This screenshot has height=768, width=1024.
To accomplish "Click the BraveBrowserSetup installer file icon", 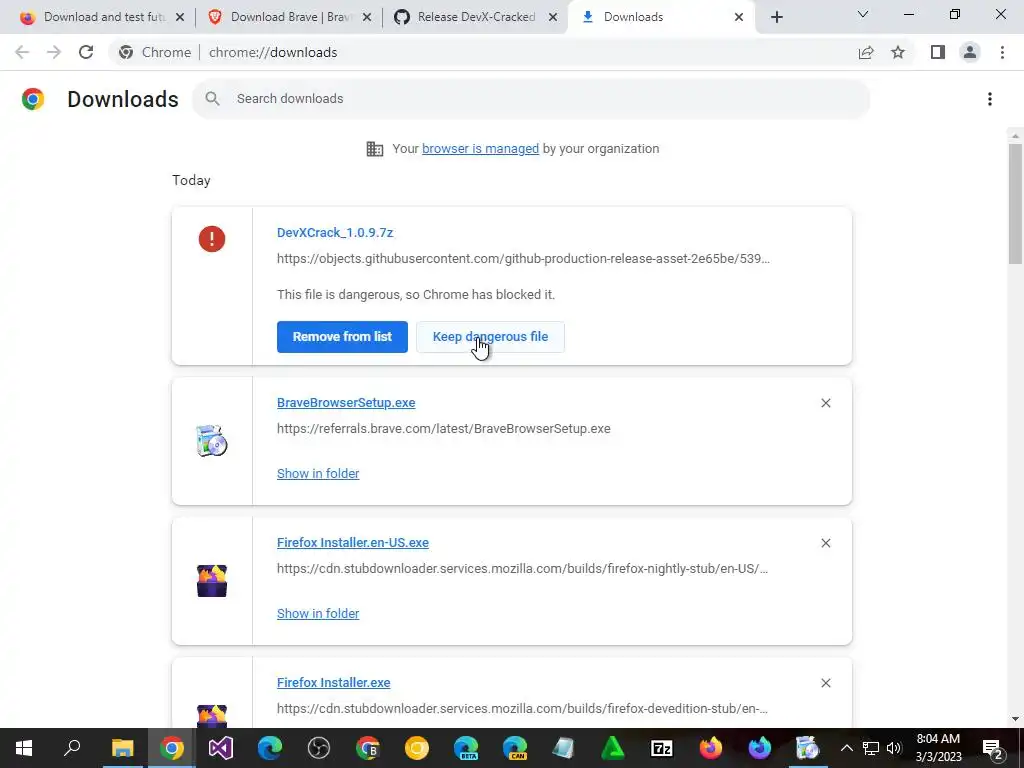I will tap(212, 441).
